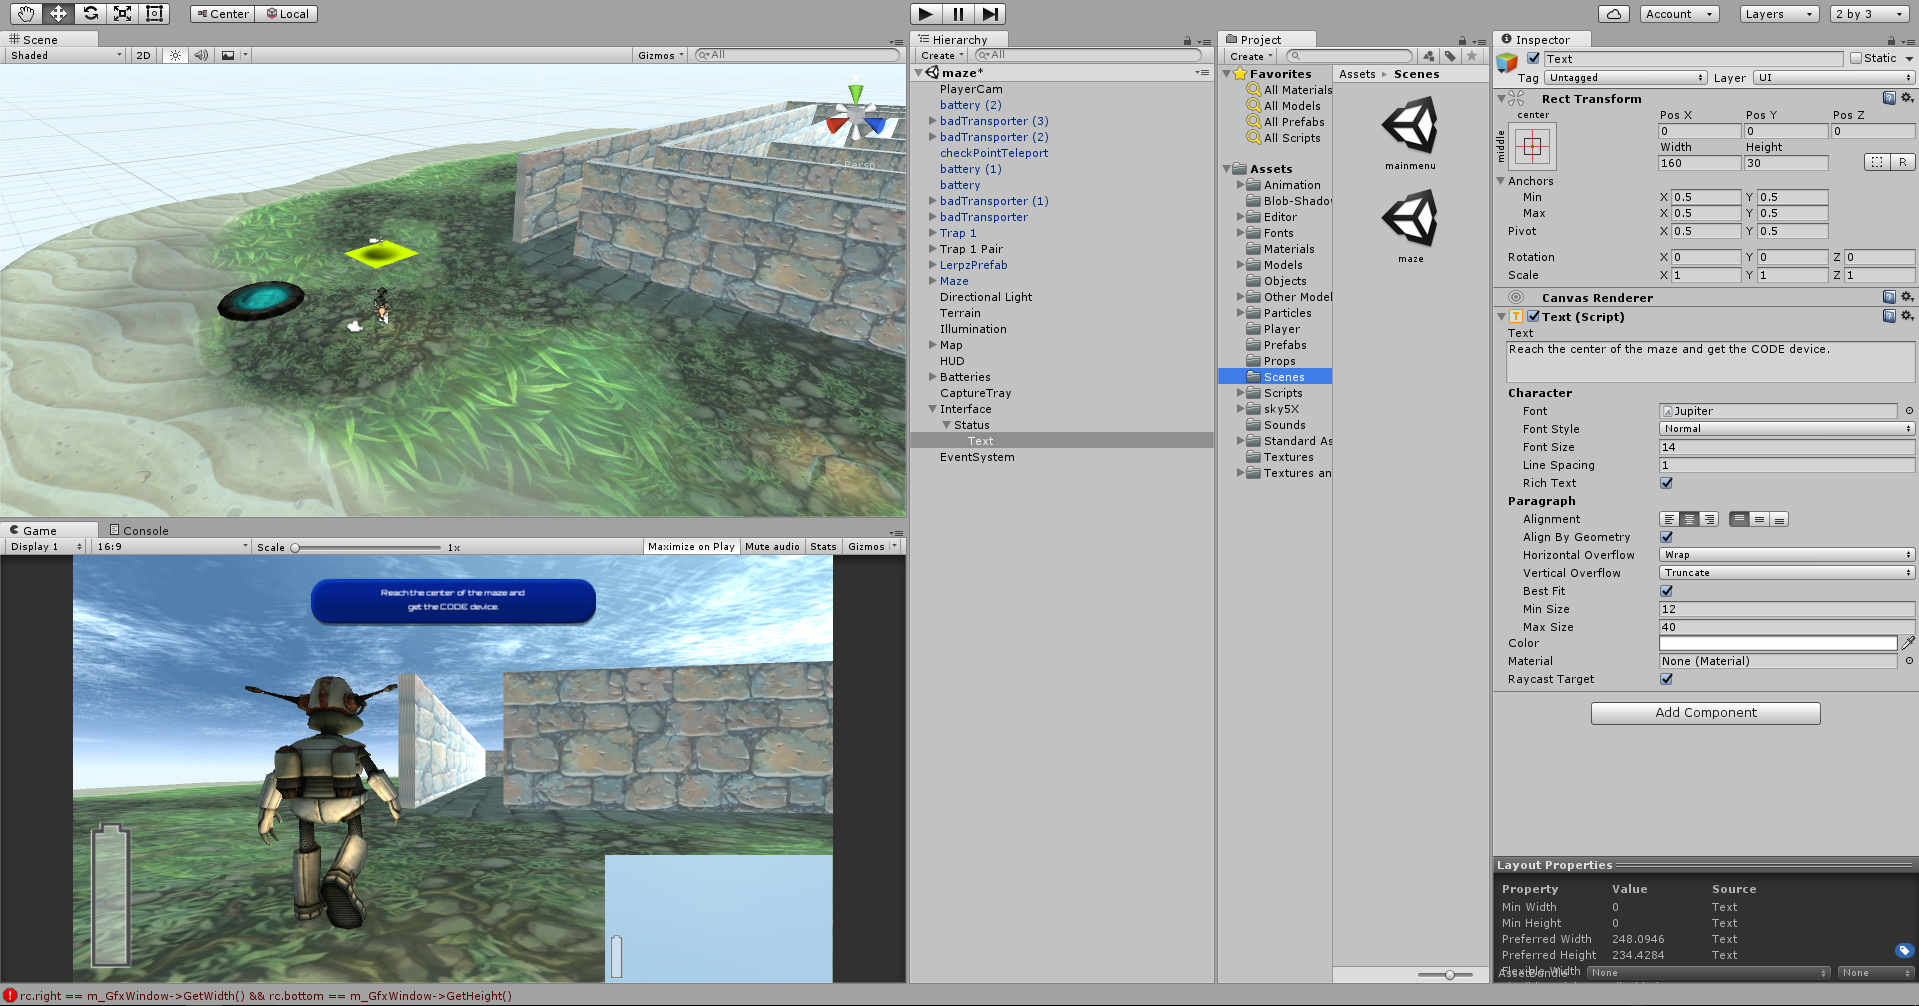Screen dimensions: 1919x1006
Task: Switch to the Scene tab
Action: pyautogui.click(x=40, y=40)
